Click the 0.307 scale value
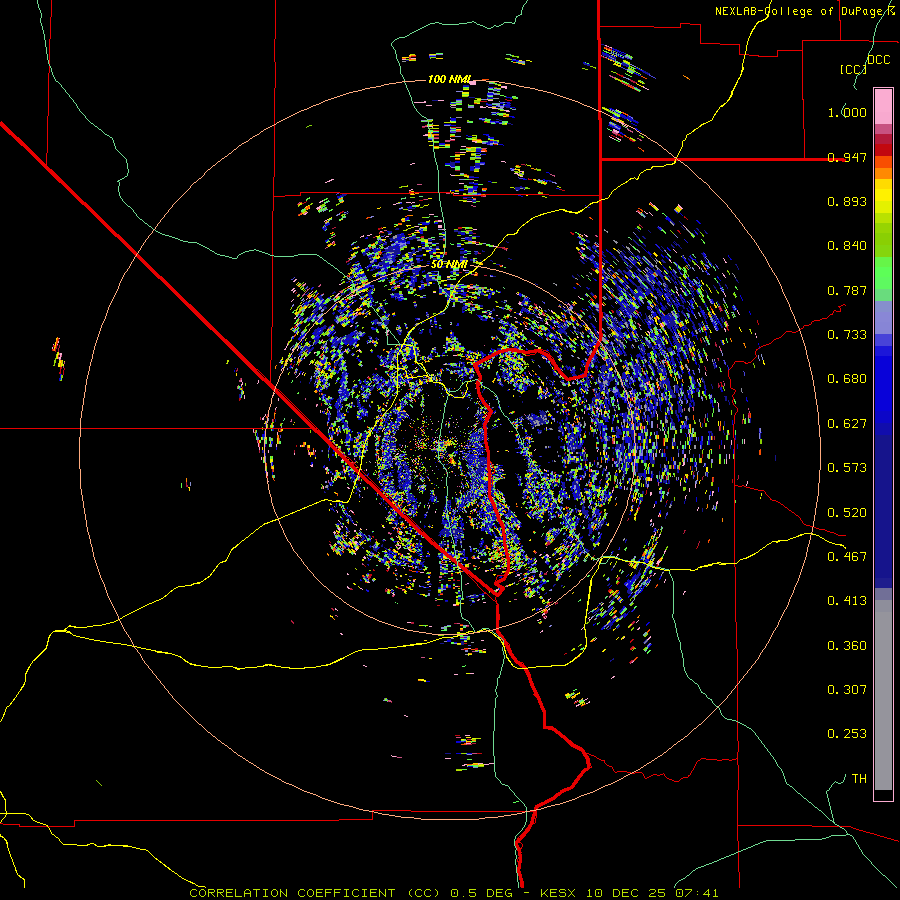 pos(847,690)
